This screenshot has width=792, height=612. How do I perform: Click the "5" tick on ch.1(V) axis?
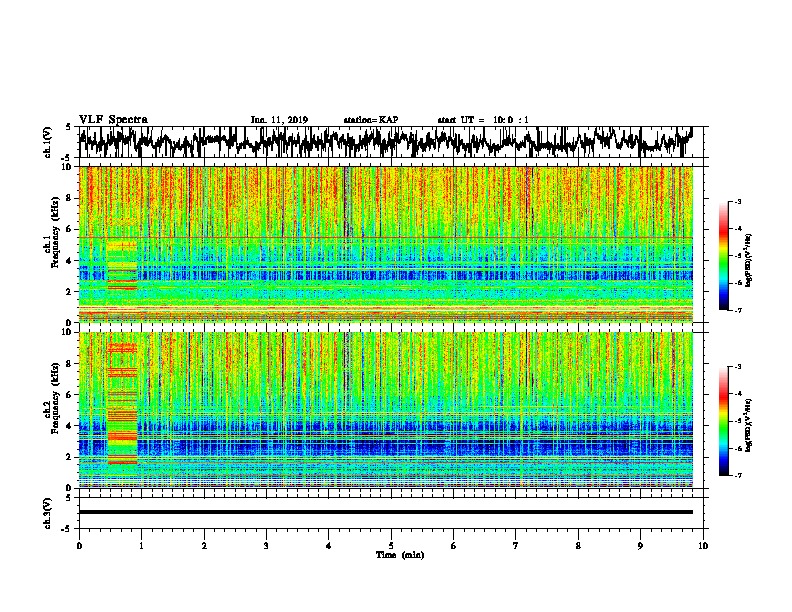(69, 127)
